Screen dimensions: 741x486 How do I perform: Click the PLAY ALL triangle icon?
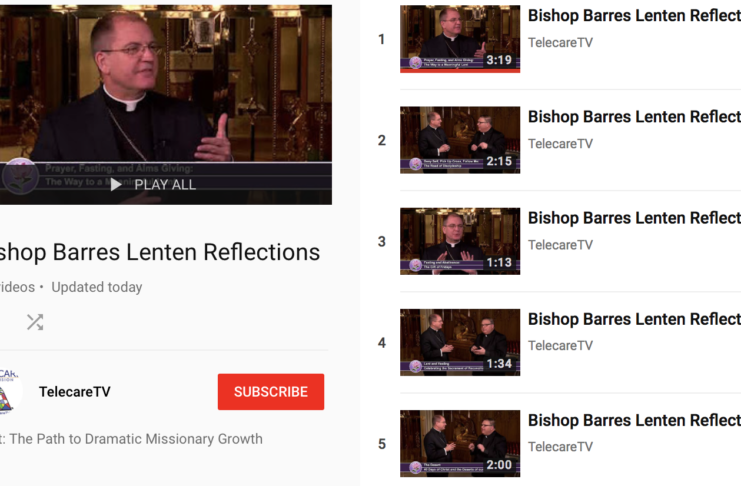[x=115, y=185]
